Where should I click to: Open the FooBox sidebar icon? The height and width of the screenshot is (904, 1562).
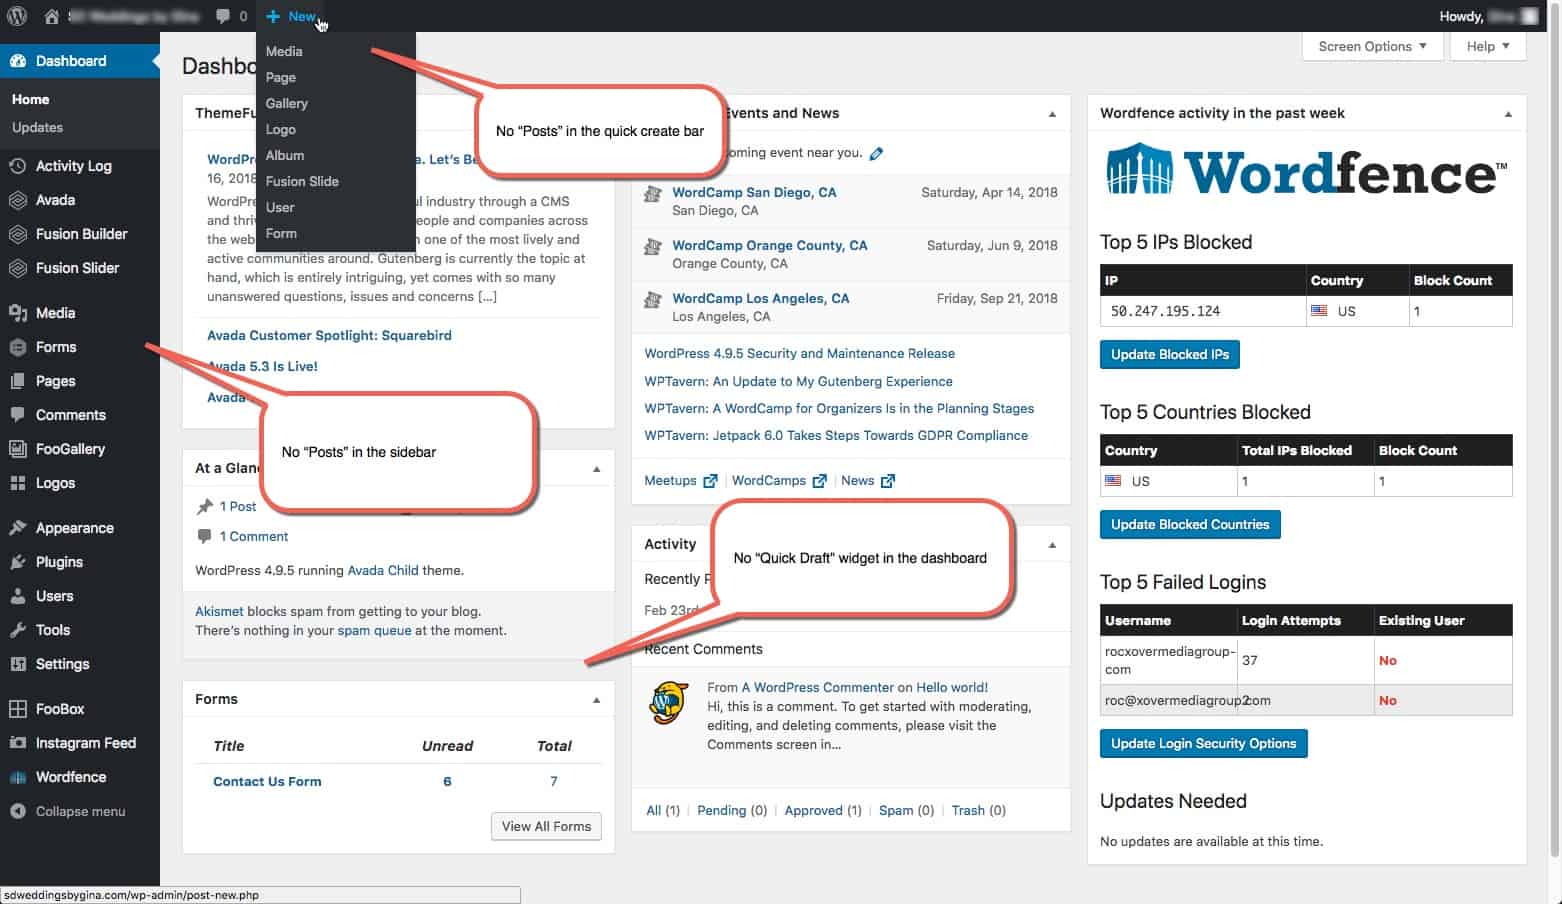coord(18,709)
